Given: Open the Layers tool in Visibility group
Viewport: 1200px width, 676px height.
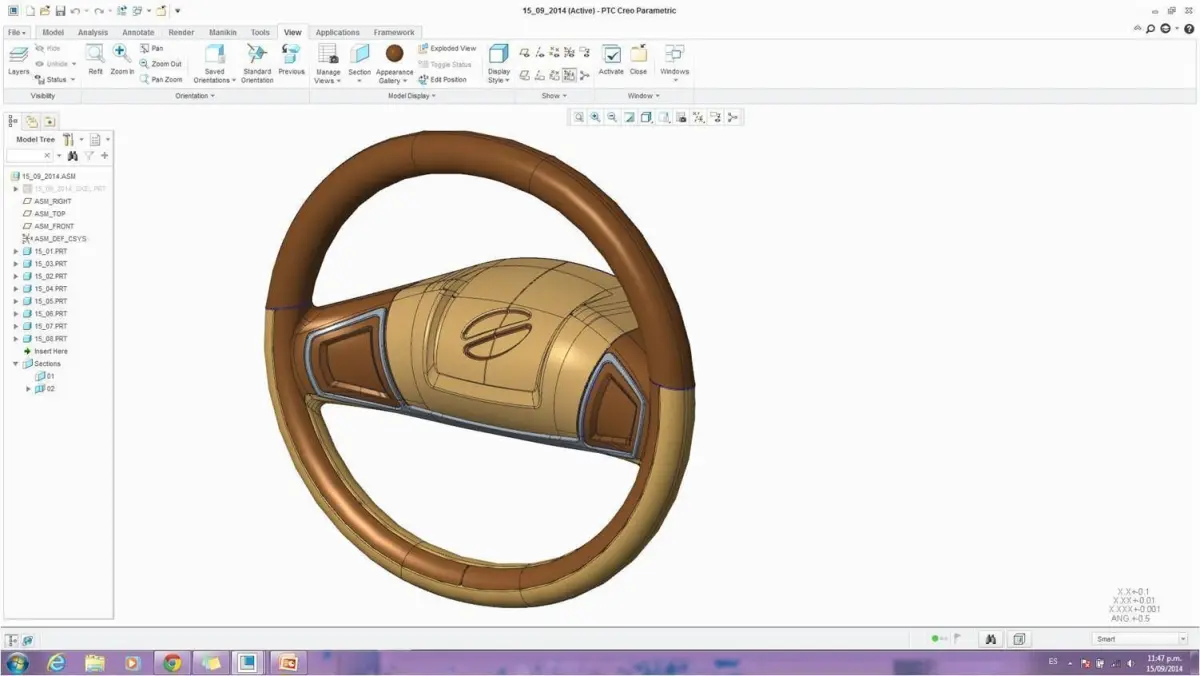Looking at the screenshot, I should 19,61.
